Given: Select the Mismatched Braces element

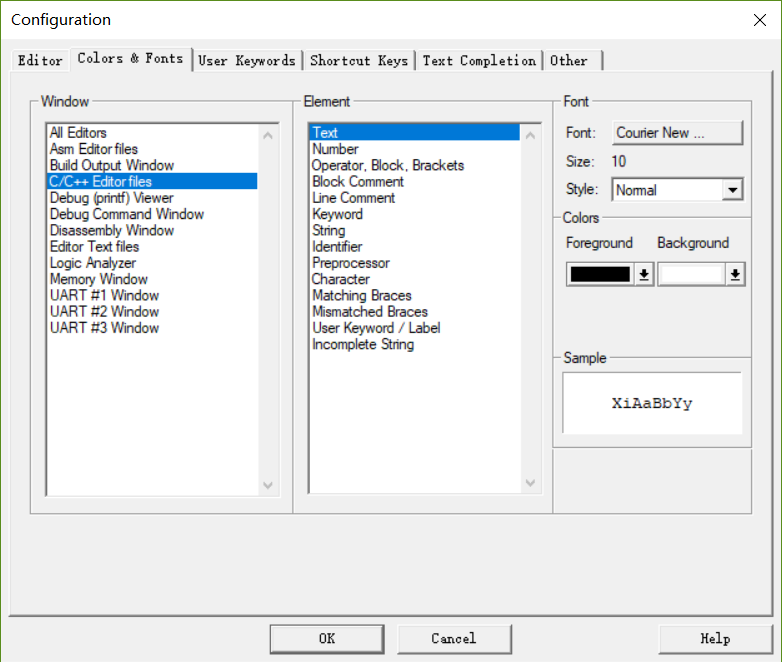Looking at the screenshot, I should [415, 312].
